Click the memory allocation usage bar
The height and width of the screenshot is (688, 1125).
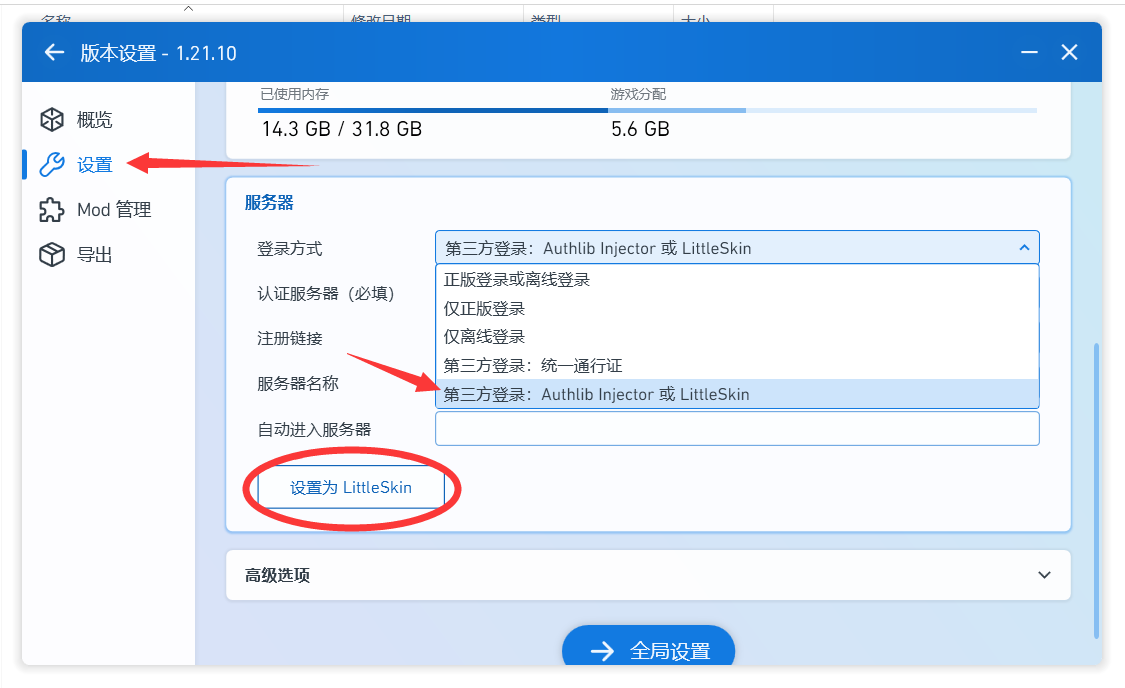[x=647, y=110]
